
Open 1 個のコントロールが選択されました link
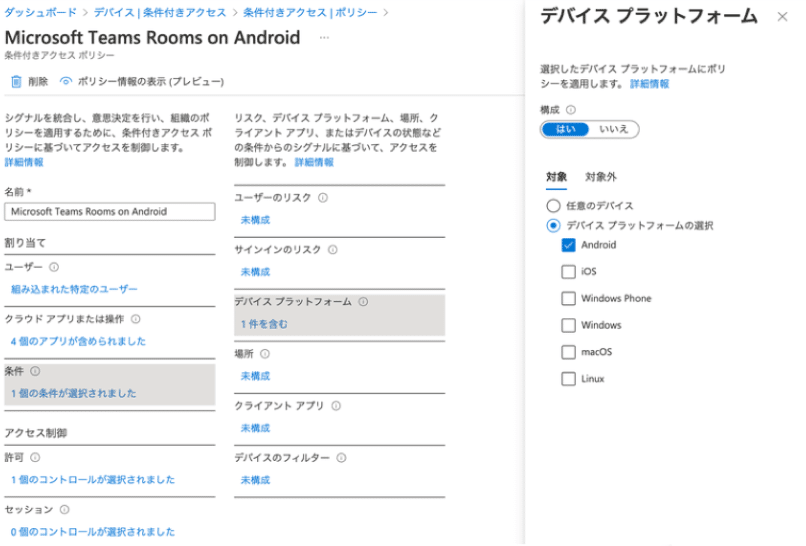click(93, 480)
